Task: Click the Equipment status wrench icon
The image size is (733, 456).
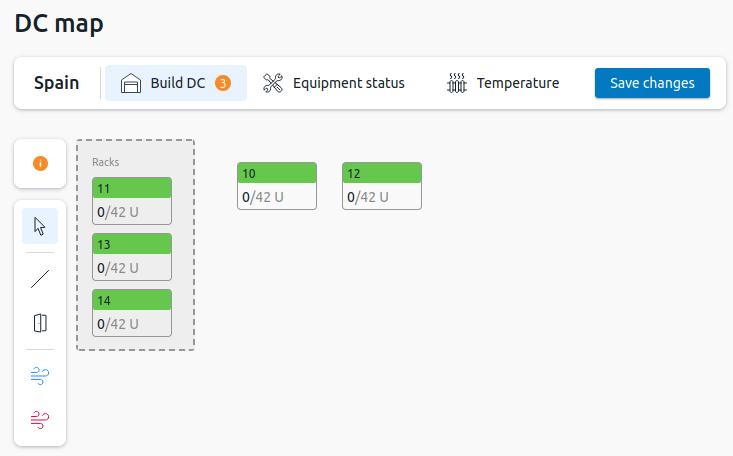Action: [273, 83]
